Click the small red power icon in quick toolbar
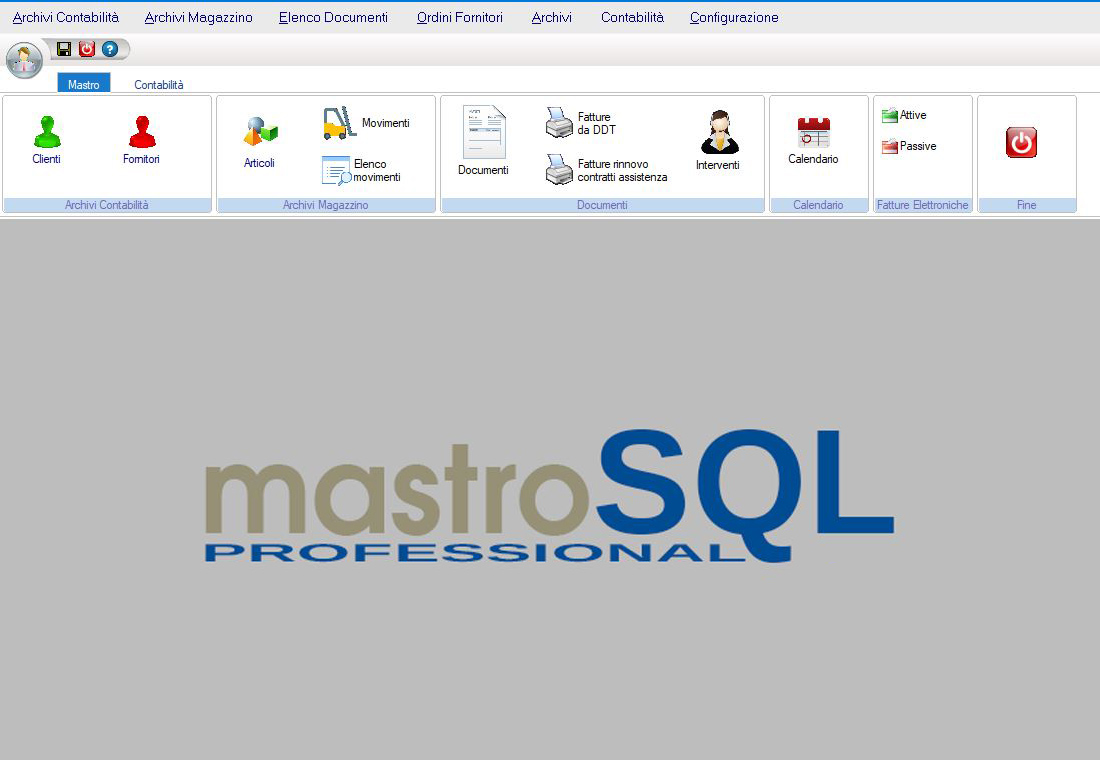The height and width of the screenshot is (760, 1100). (x=86, y=48)
